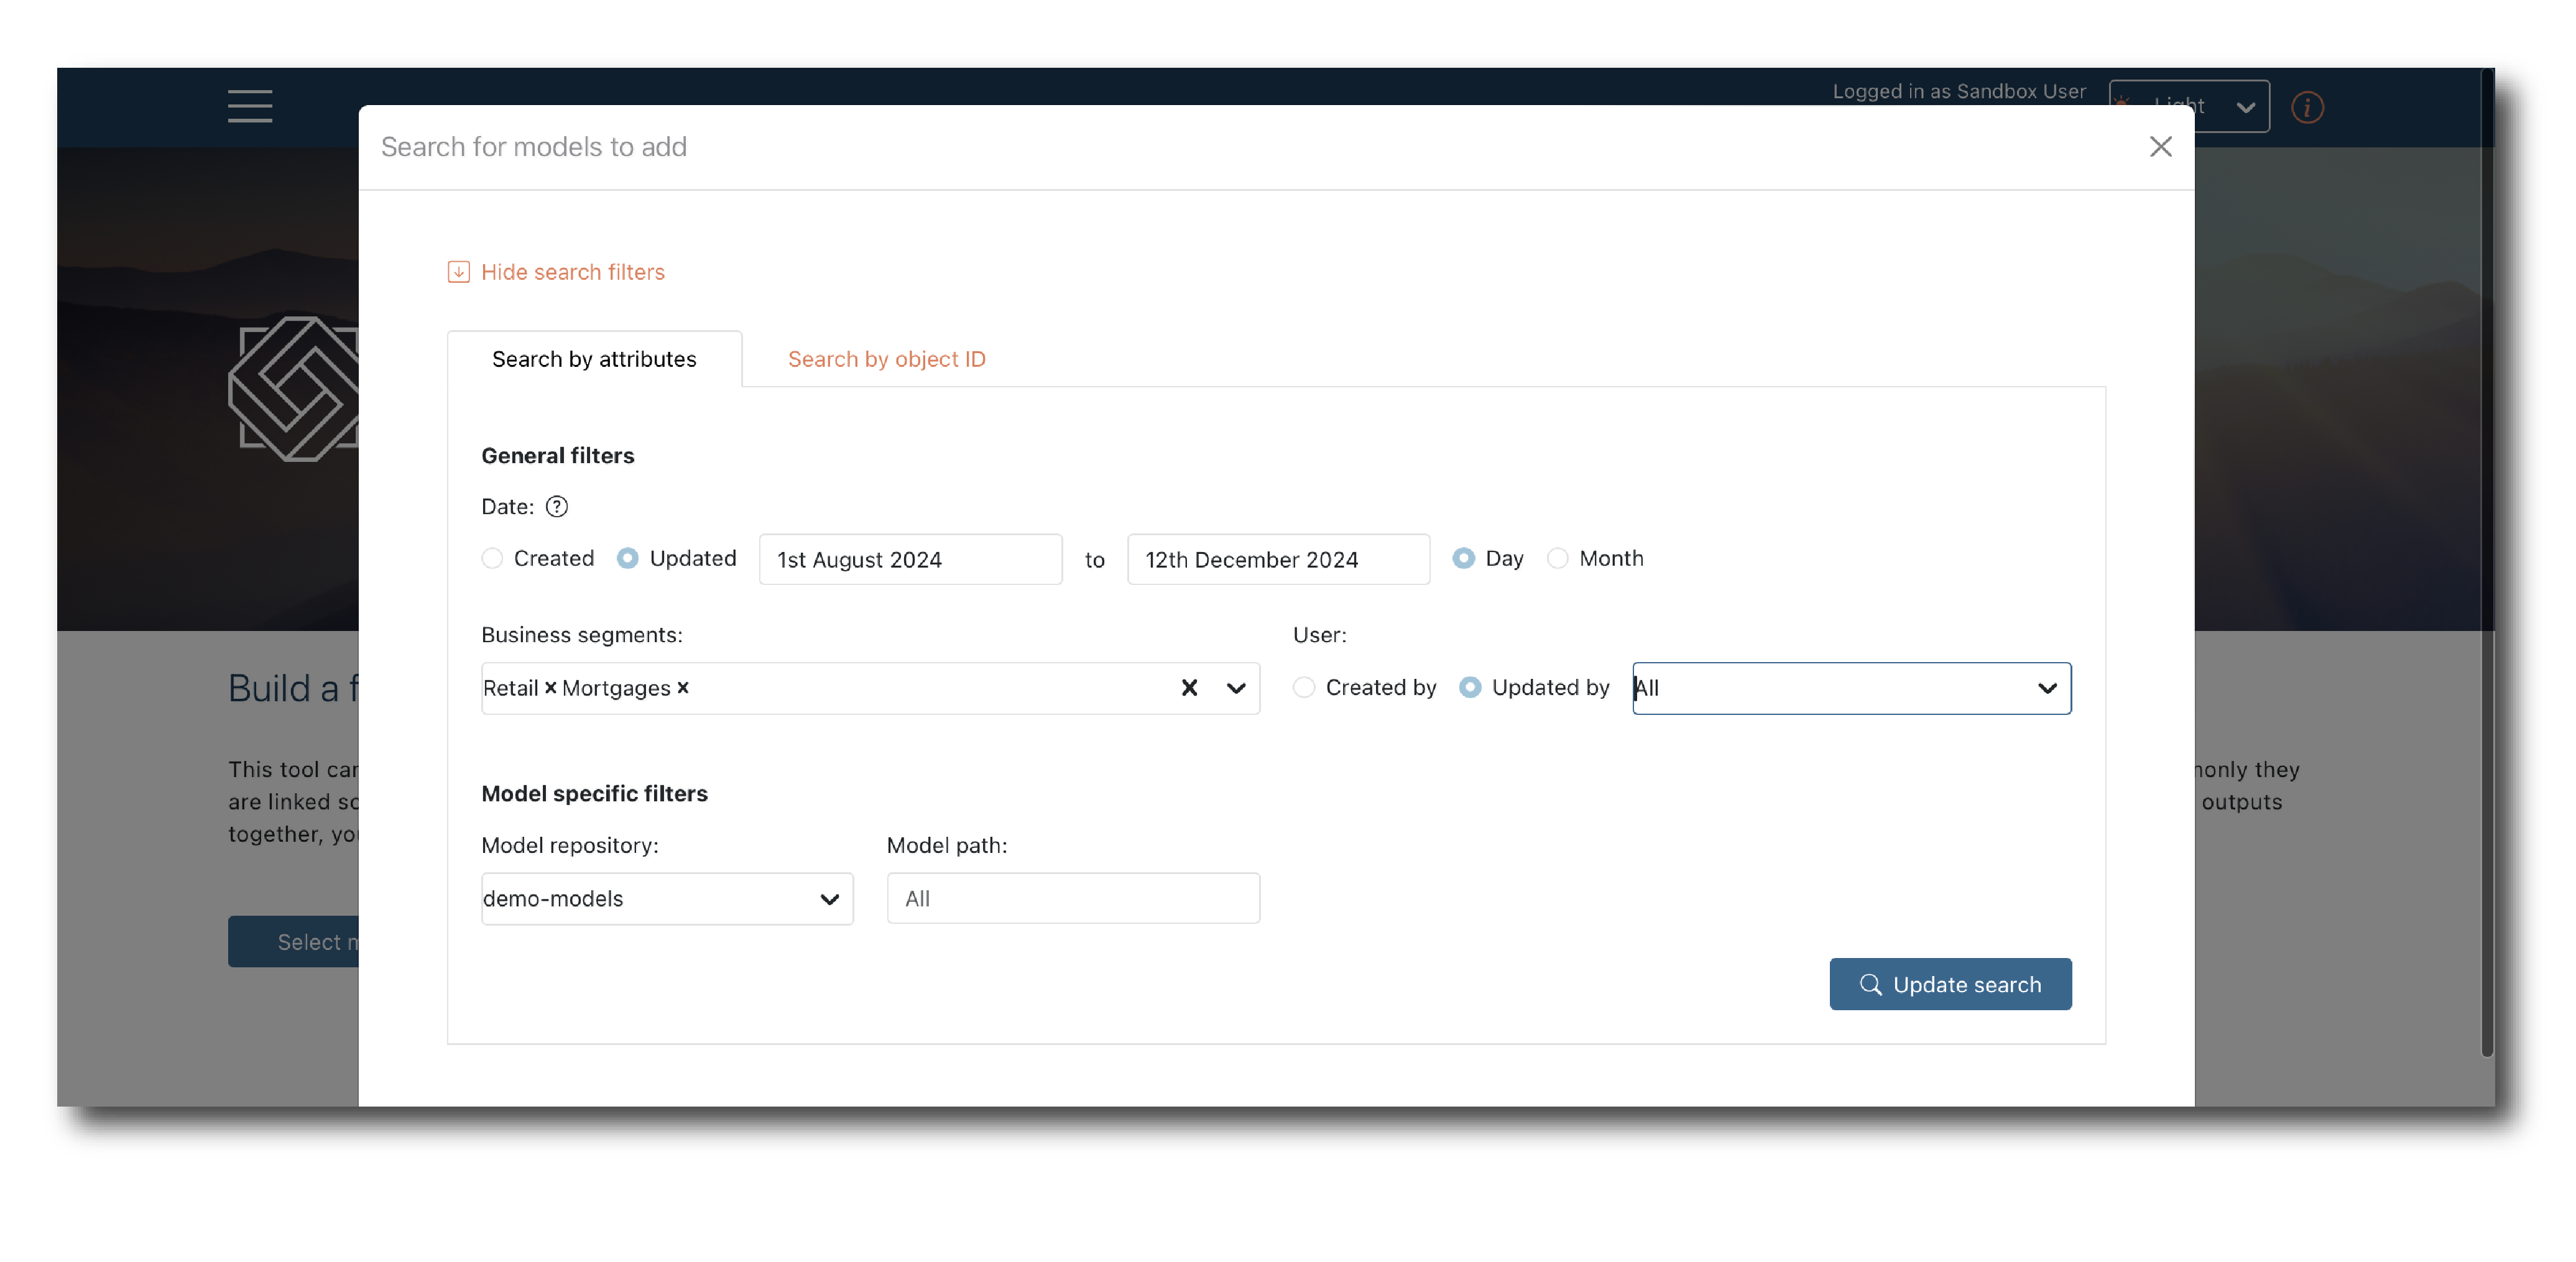
Task: Click the Hide search filters link
Action: point(572,272)
